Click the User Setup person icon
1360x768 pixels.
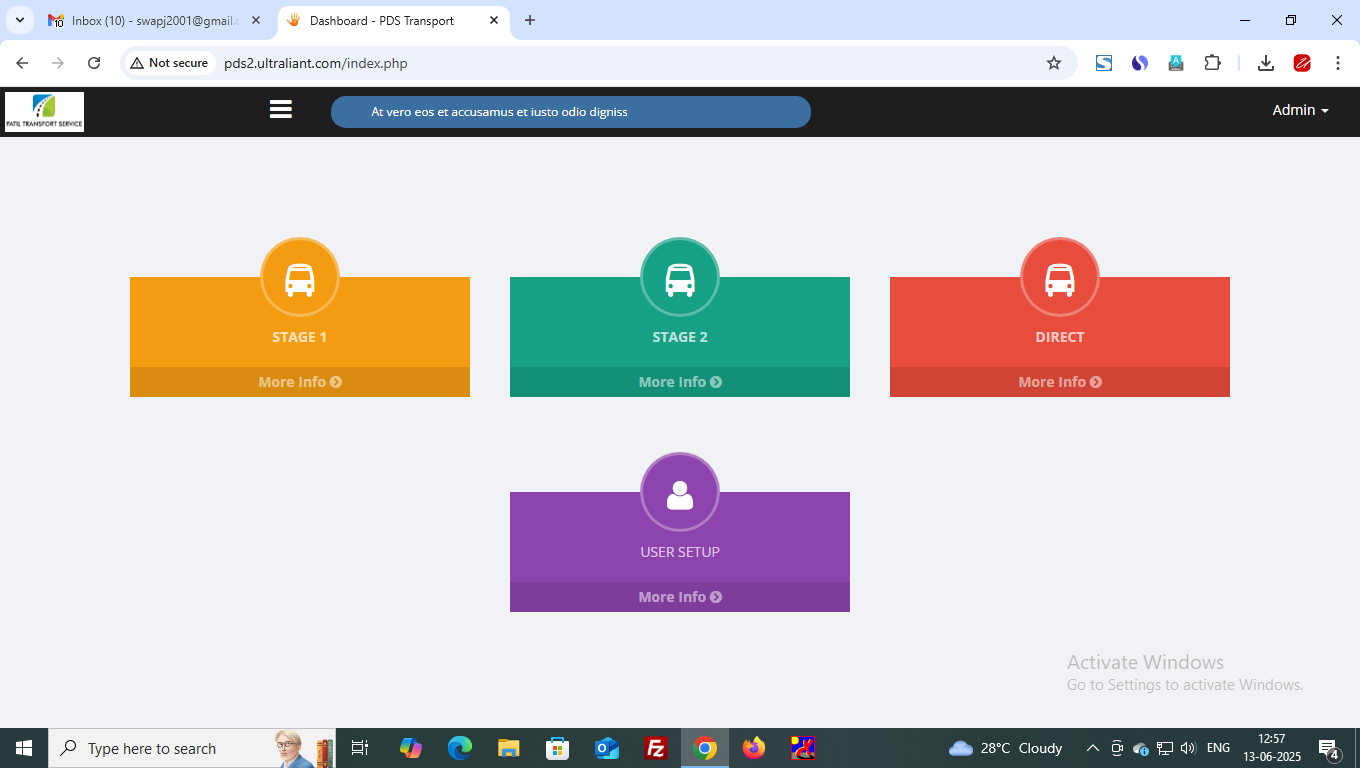[680, 493]
